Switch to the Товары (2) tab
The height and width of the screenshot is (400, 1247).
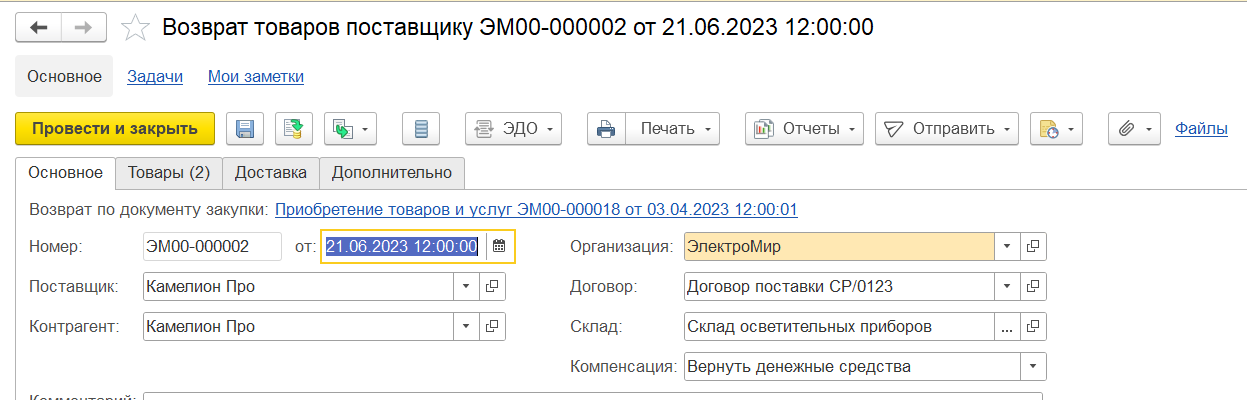pos(169,172)
